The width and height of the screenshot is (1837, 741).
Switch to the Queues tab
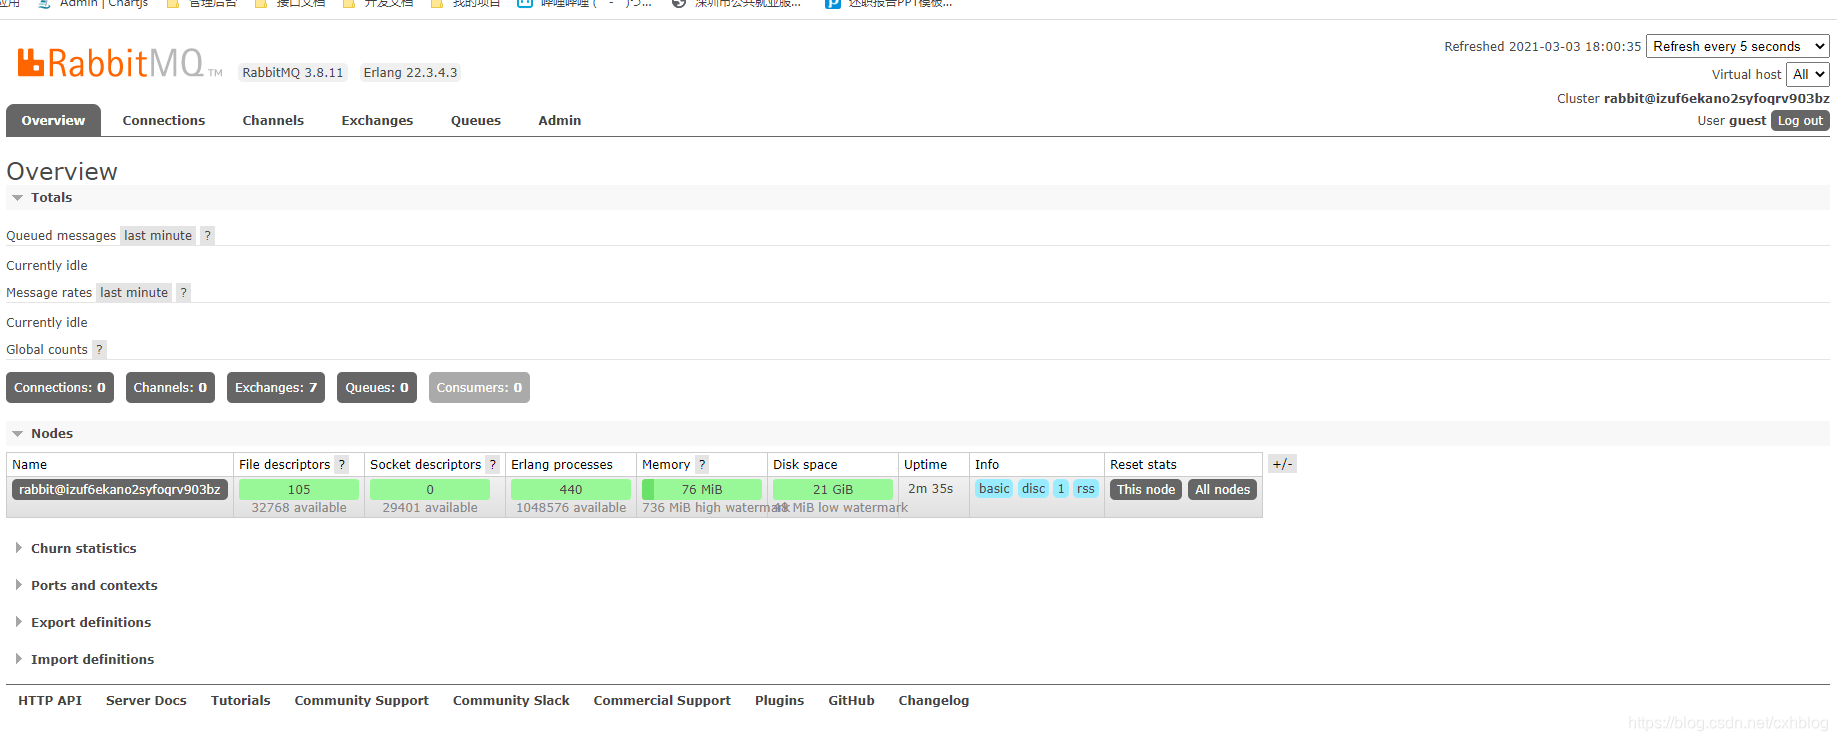tap(476, 121)
